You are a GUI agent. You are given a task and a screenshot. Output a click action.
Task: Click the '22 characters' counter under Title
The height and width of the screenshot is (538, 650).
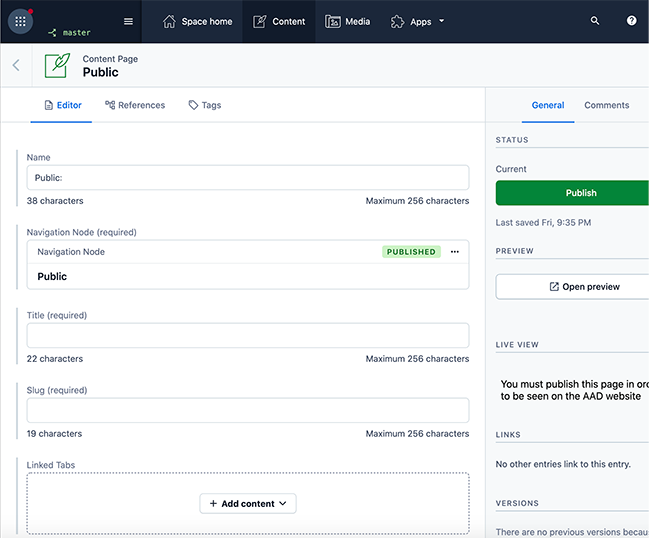pyautogui.click(x=55, y=359)
